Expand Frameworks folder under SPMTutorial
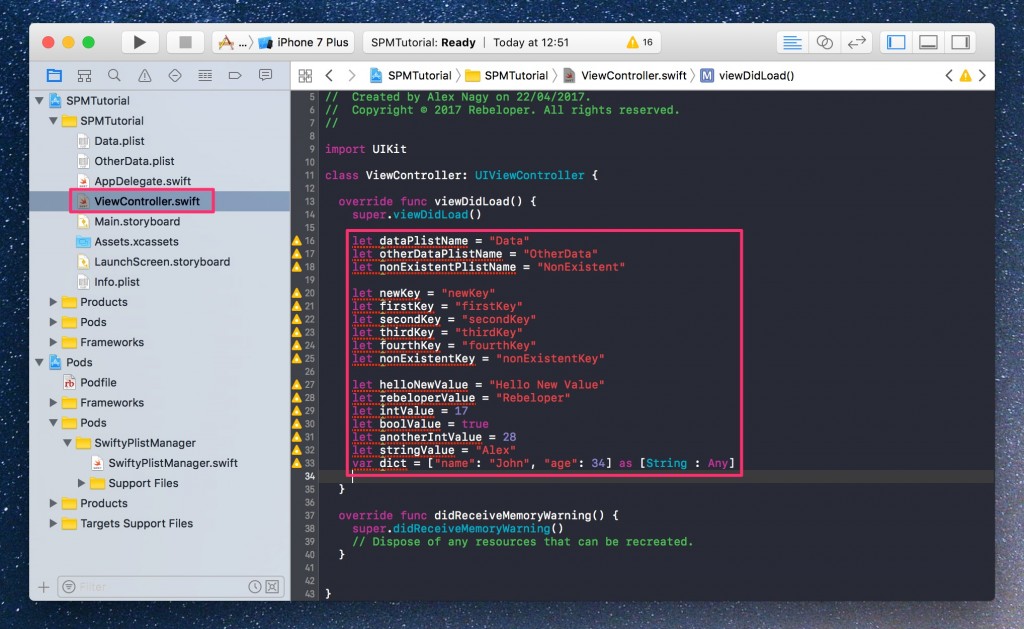 pos(53,342)
